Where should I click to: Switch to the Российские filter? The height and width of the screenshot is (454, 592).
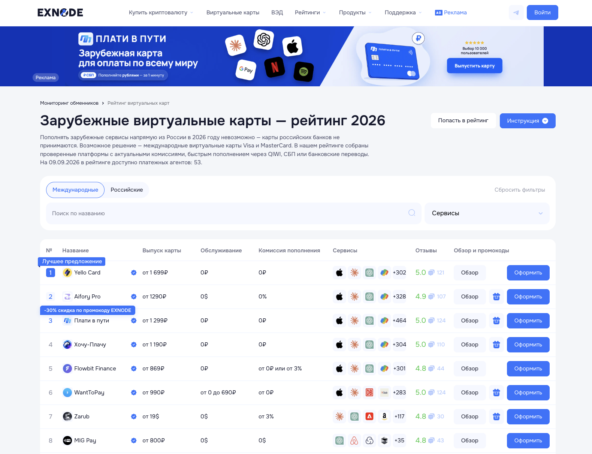tap(126, 190)
